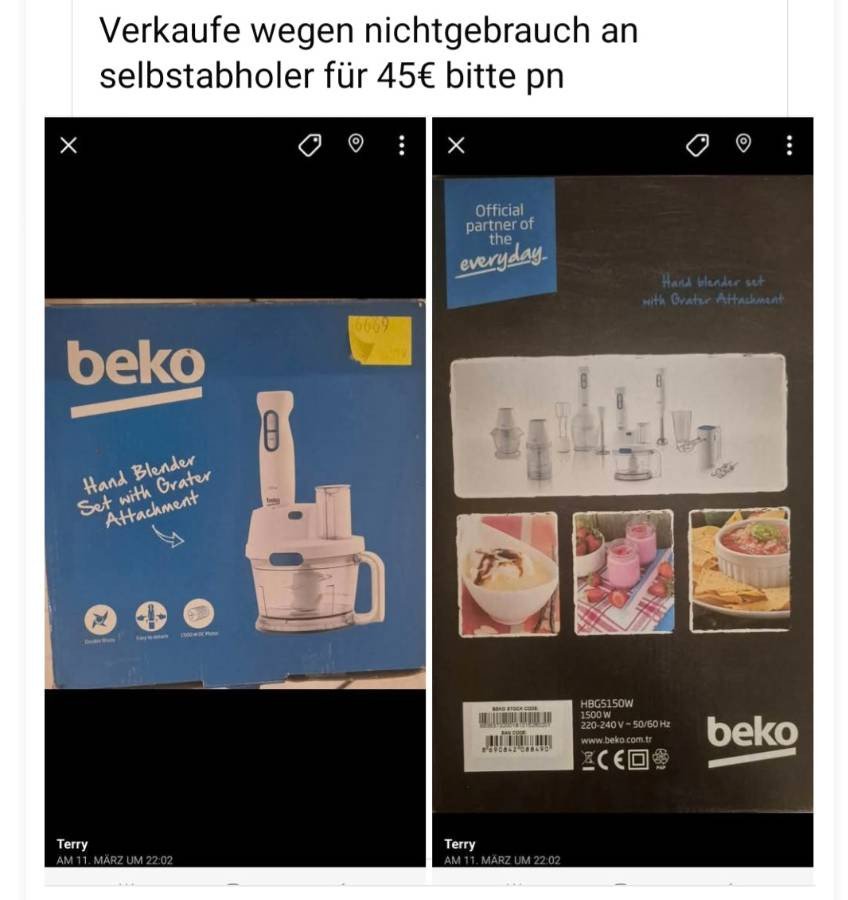The width and height of the screenshot is (848, 900).
Task: Open the three-dot menu above the black box-back photo
Action: (789, 145)
